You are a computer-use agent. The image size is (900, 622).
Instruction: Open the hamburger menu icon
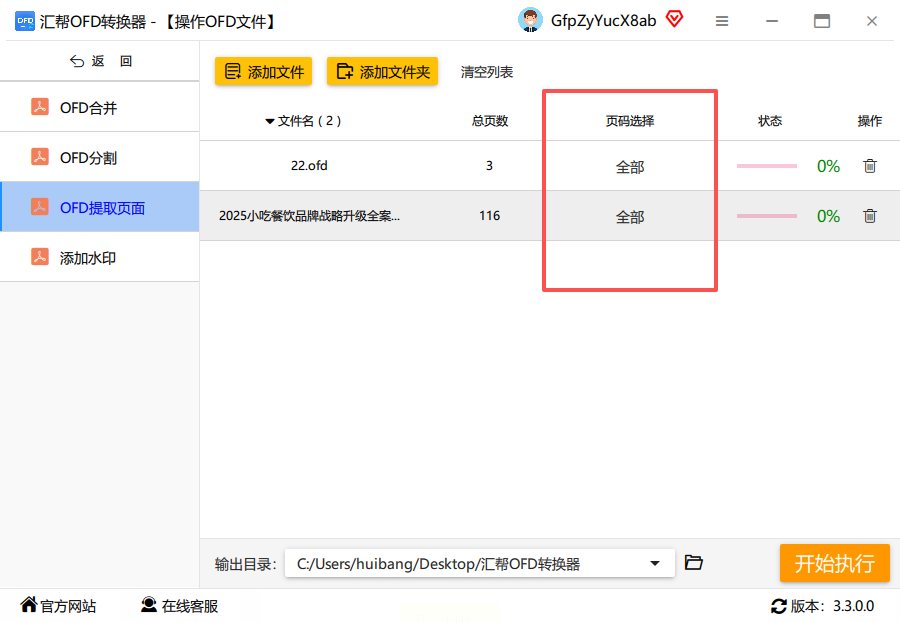(722, 21)
